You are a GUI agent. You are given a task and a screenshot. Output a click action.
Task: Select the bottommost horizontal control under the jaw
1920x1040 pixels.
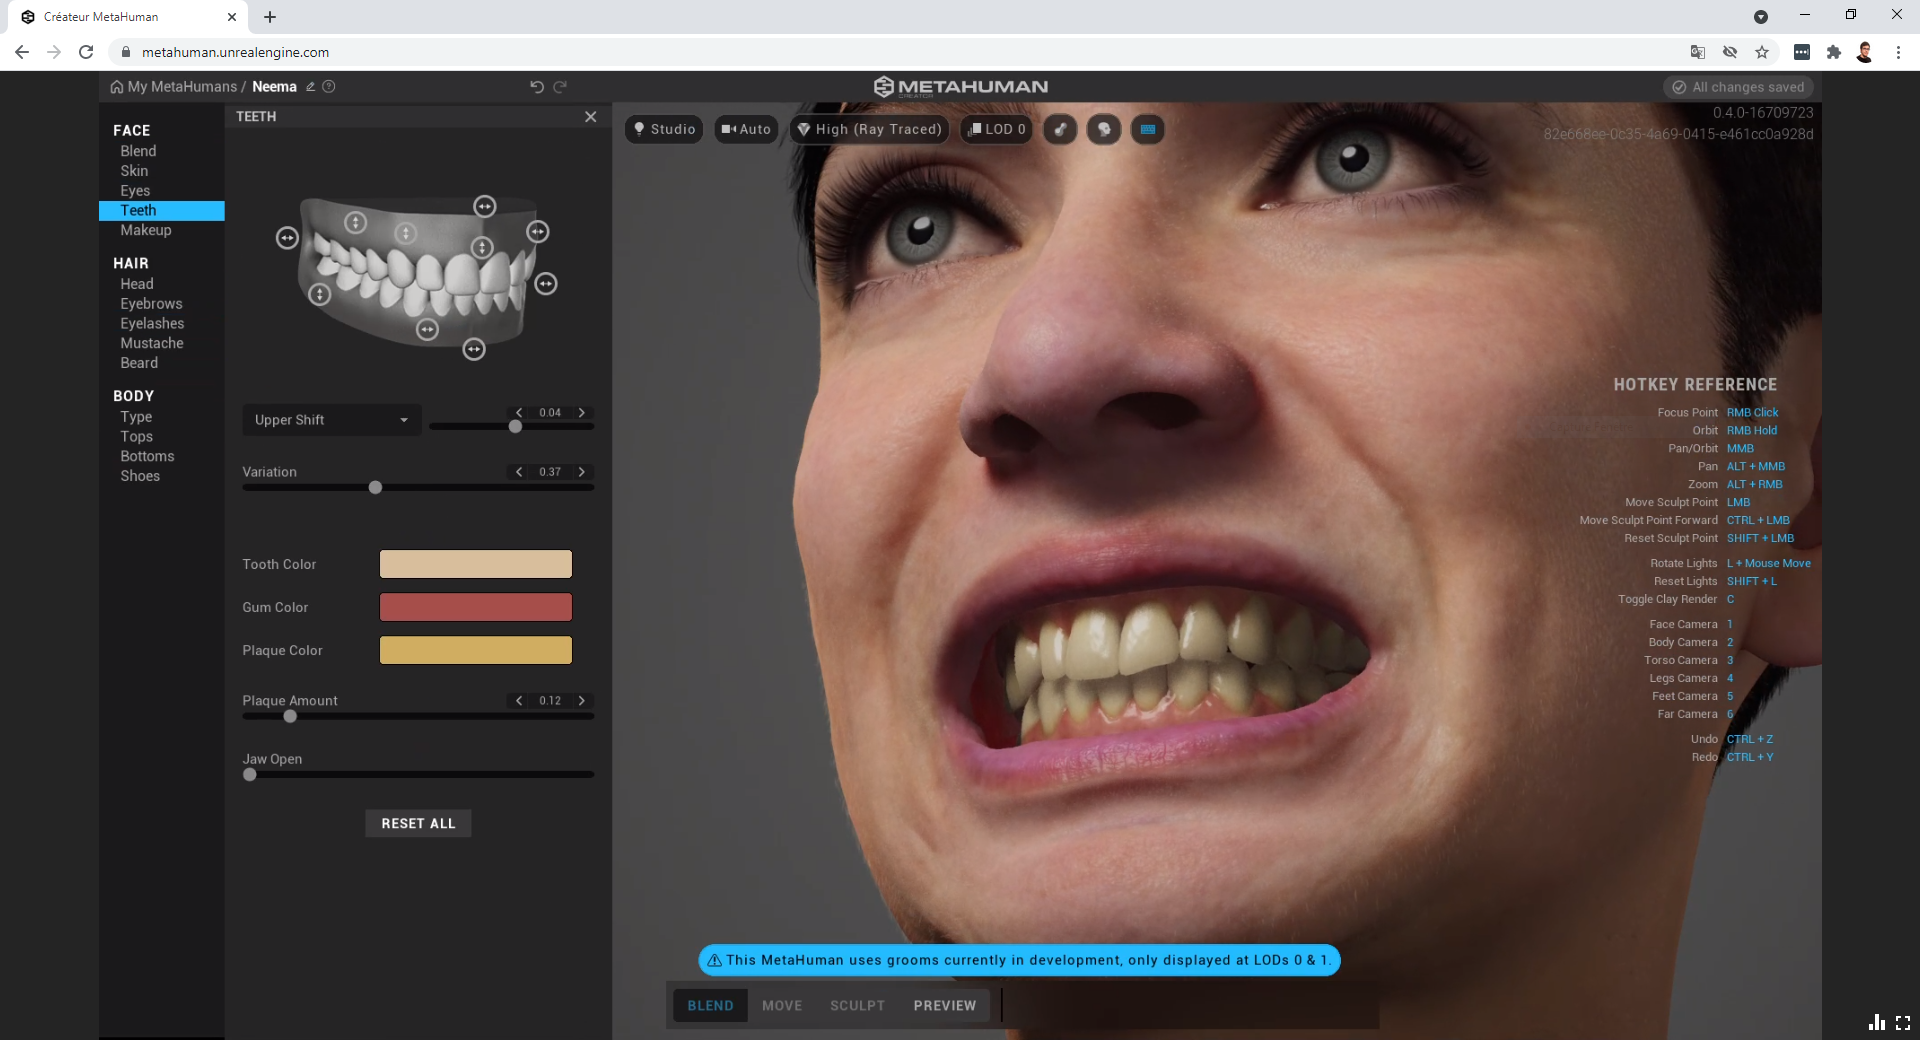[474, 349]
